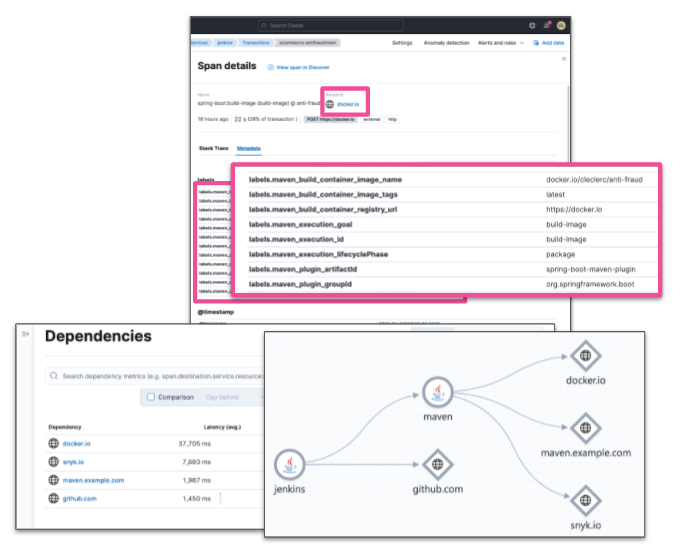
Task: Open snyk.io link in Dependencies table
Action: (75, 461)
